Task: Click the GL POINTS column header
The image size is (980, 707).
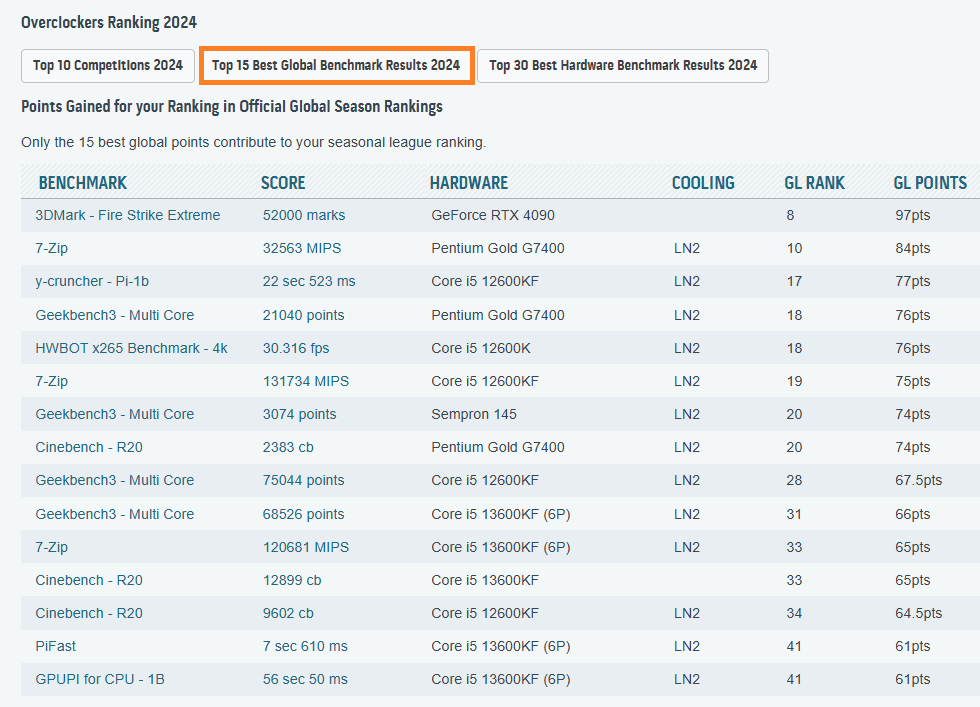Action: [930, 183]
